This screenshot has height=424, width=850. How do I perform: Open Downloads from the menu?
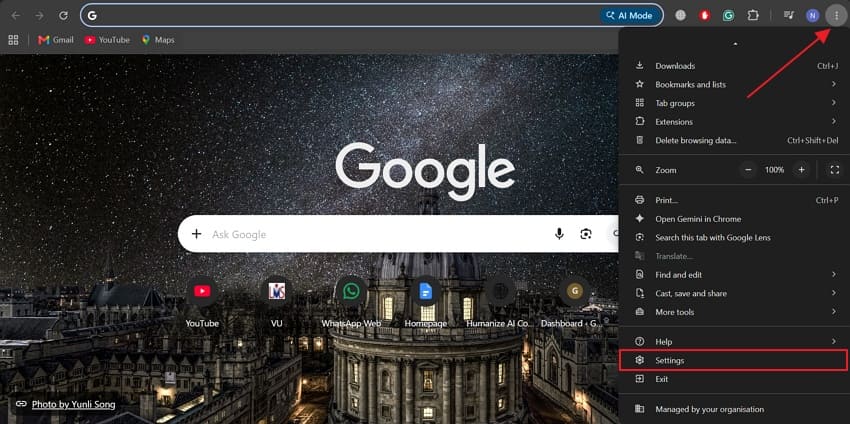click(x=735, y=66)
